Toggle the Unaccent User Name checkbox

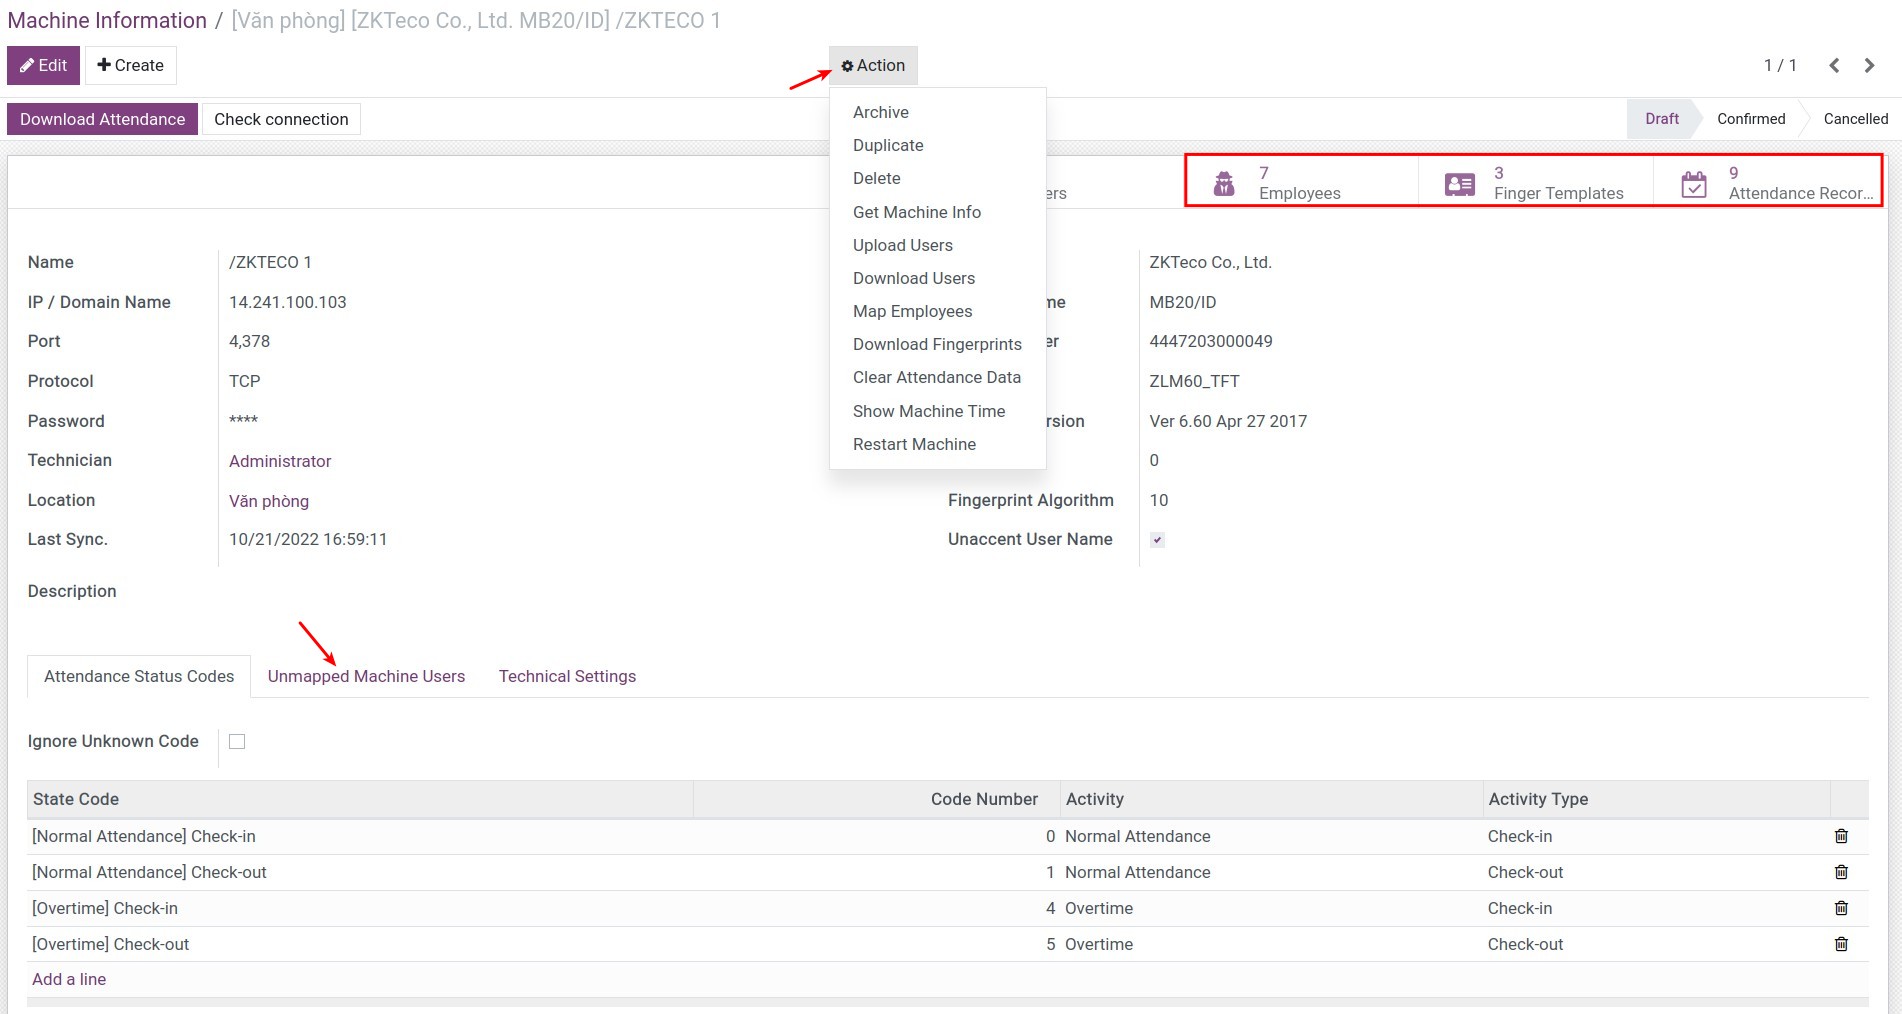point(1157,540)
